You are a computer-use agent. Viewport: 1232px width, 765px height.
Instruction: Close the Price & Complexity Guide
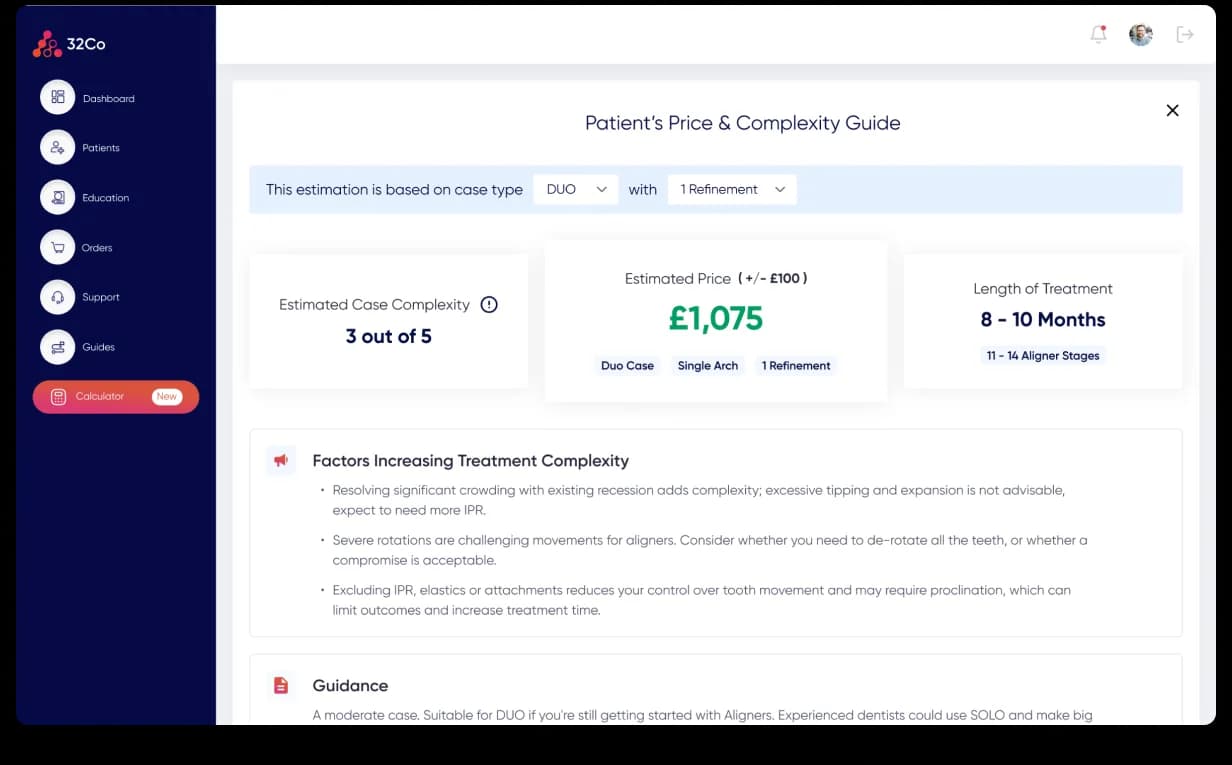click(x=1173, y=110)
